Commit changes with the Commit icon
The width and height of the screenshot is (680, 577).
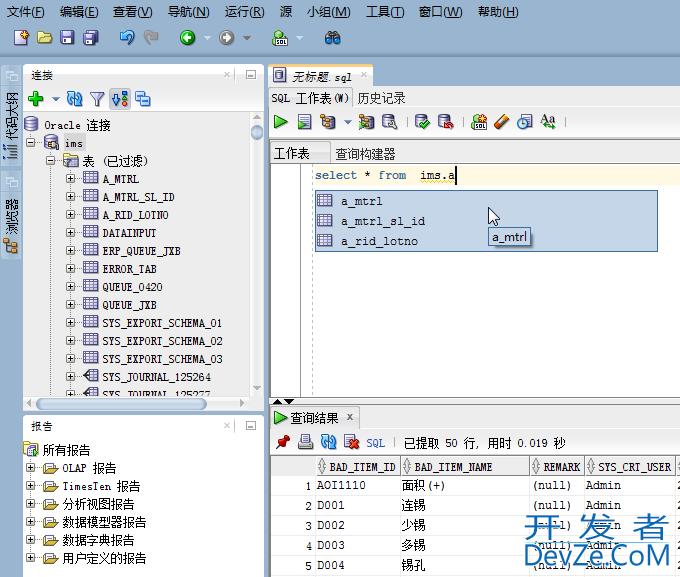pos(422,122)
